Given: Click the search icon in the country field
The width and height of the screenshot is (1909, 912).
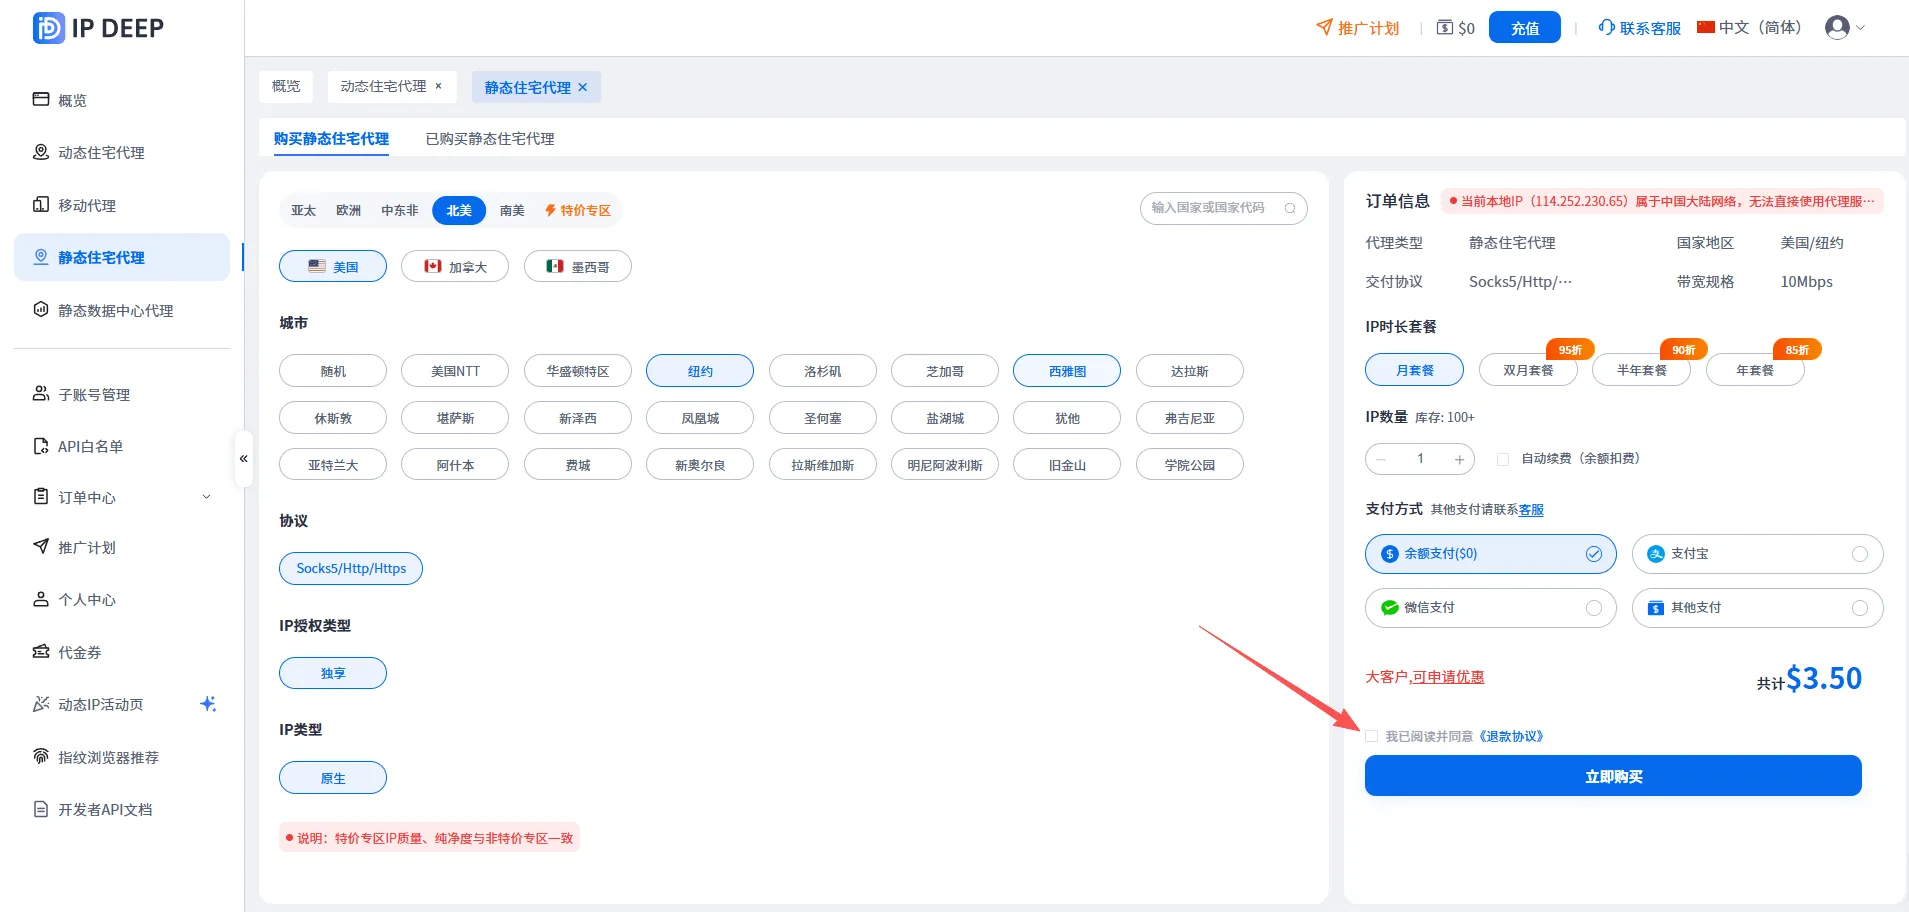Looking at the screenshot, I should [x=1290, y=208].
